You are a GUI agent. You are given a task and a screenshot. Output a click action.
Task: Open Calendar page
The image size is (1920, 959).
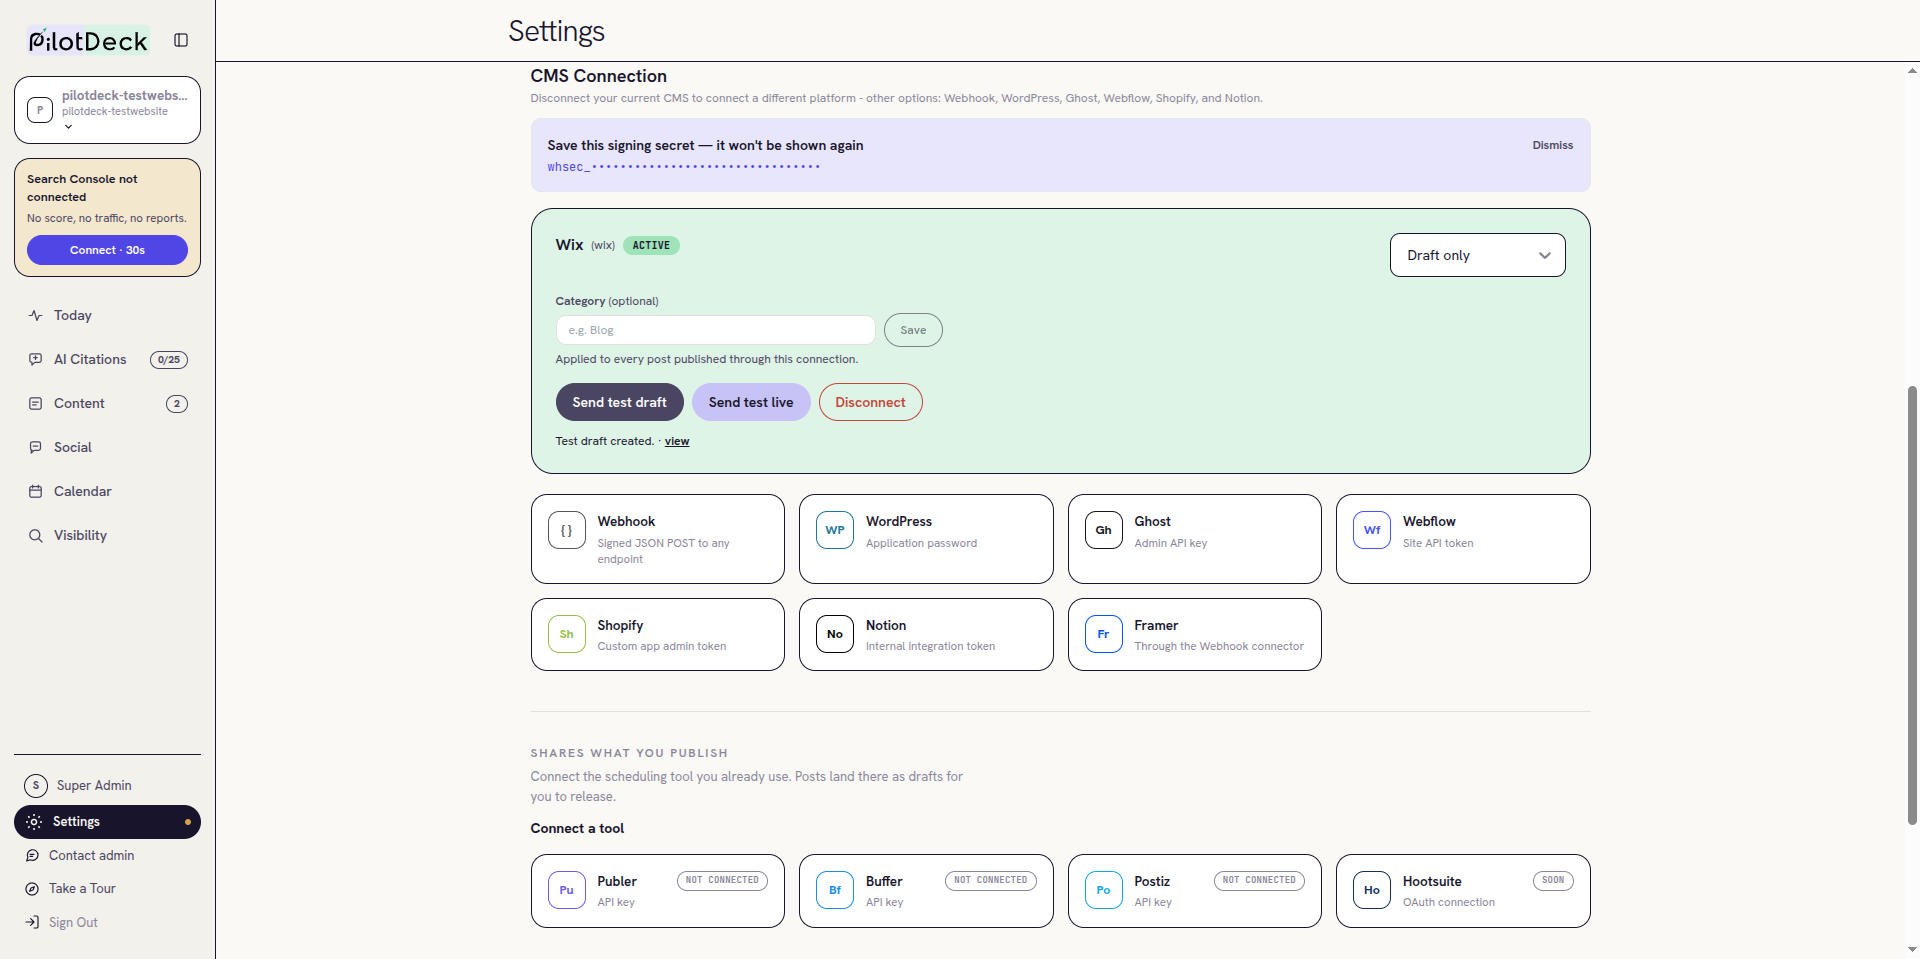click(x=107, y=491)
